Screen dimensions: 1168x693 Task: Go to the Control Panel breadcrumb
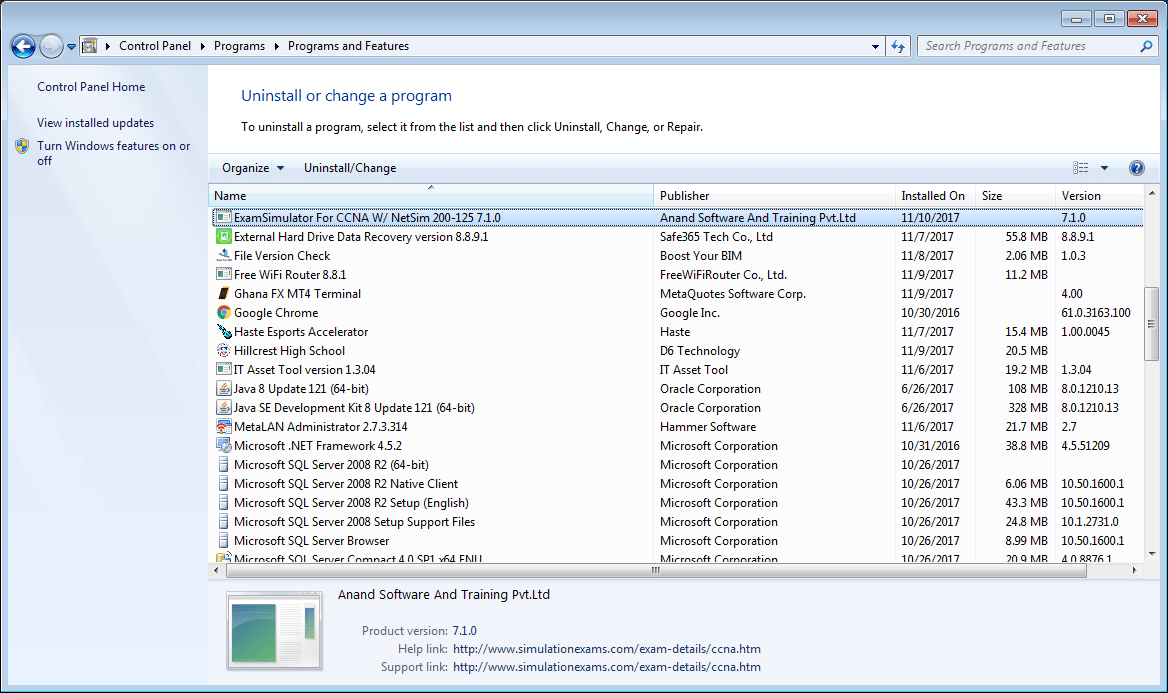[x=155, y=46]
